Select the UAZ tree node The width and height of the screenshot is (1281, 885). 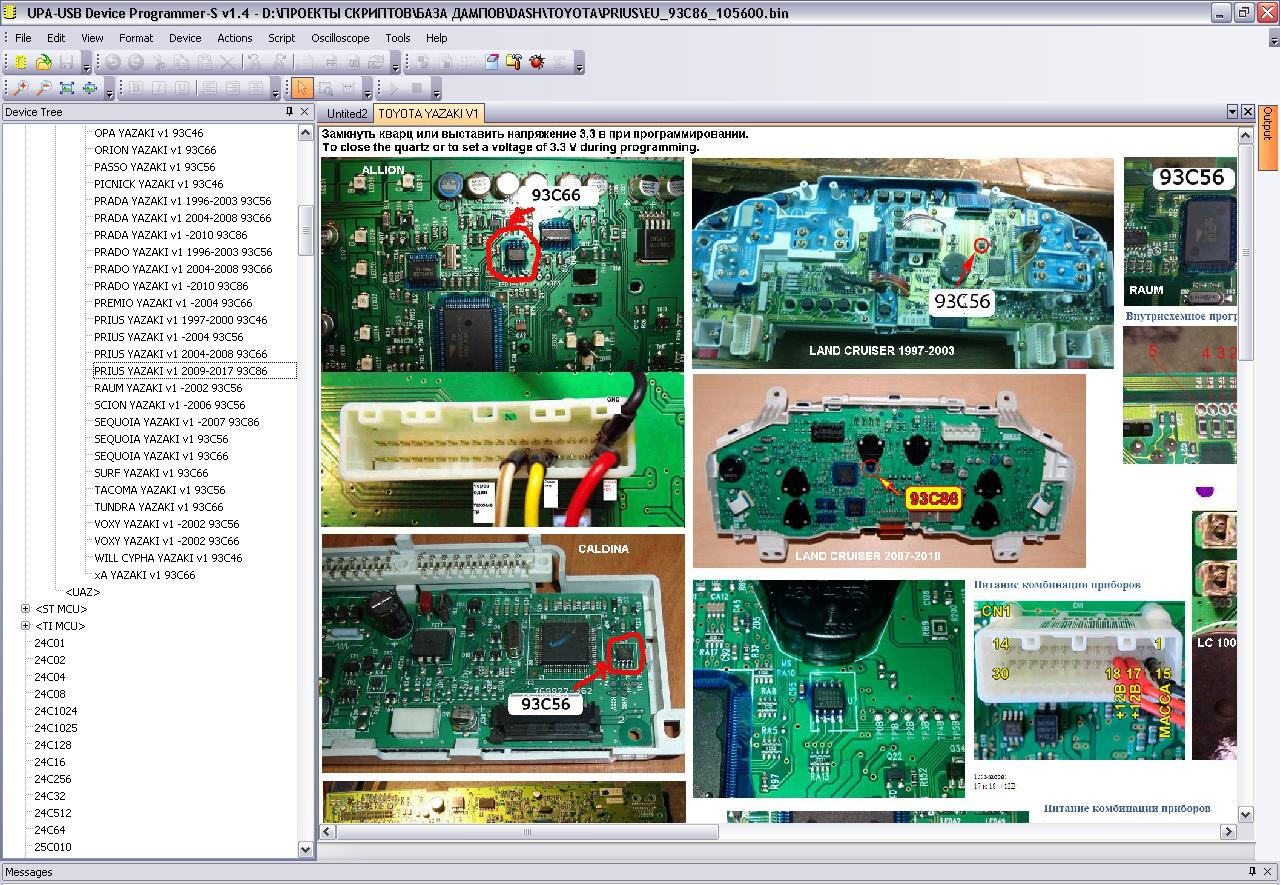click(x=83, y=592)
